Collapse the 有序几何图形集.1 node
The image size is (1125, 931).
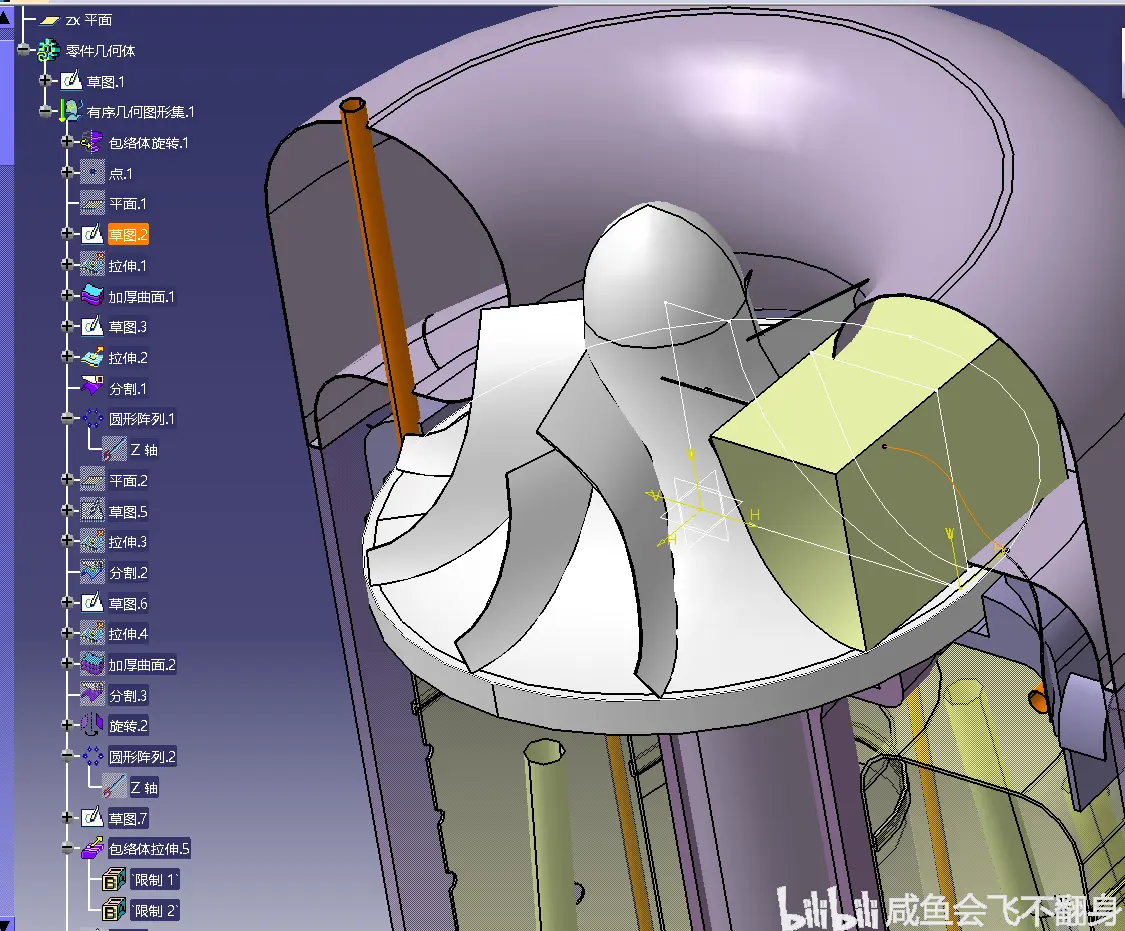[x=45, y=112]
